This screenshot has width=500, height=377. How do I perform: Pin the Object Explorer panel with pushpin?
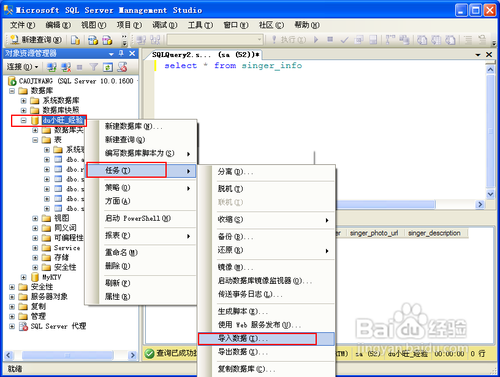pyautogui.click(x=121, y=53)
